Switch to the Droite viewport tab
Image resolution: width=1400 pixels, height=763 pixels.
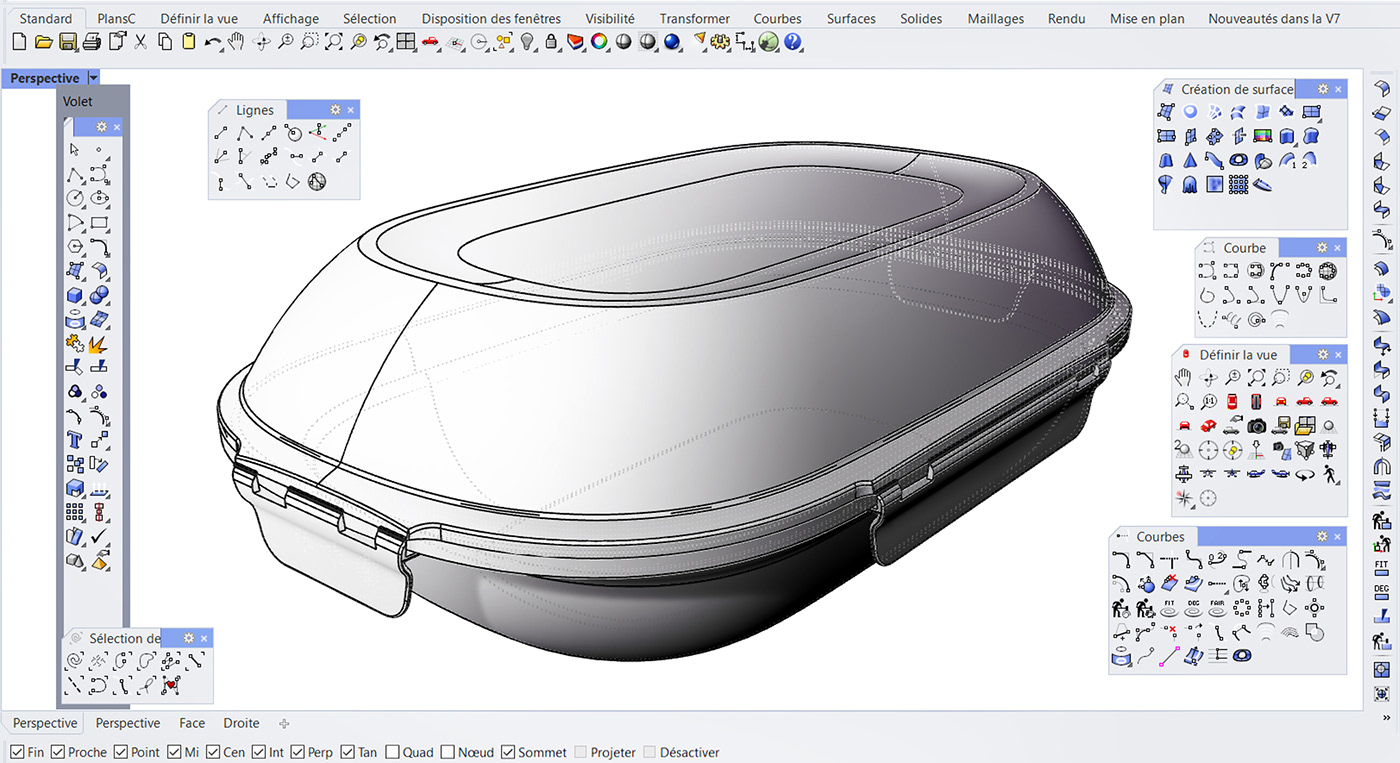tap(240, 722)
